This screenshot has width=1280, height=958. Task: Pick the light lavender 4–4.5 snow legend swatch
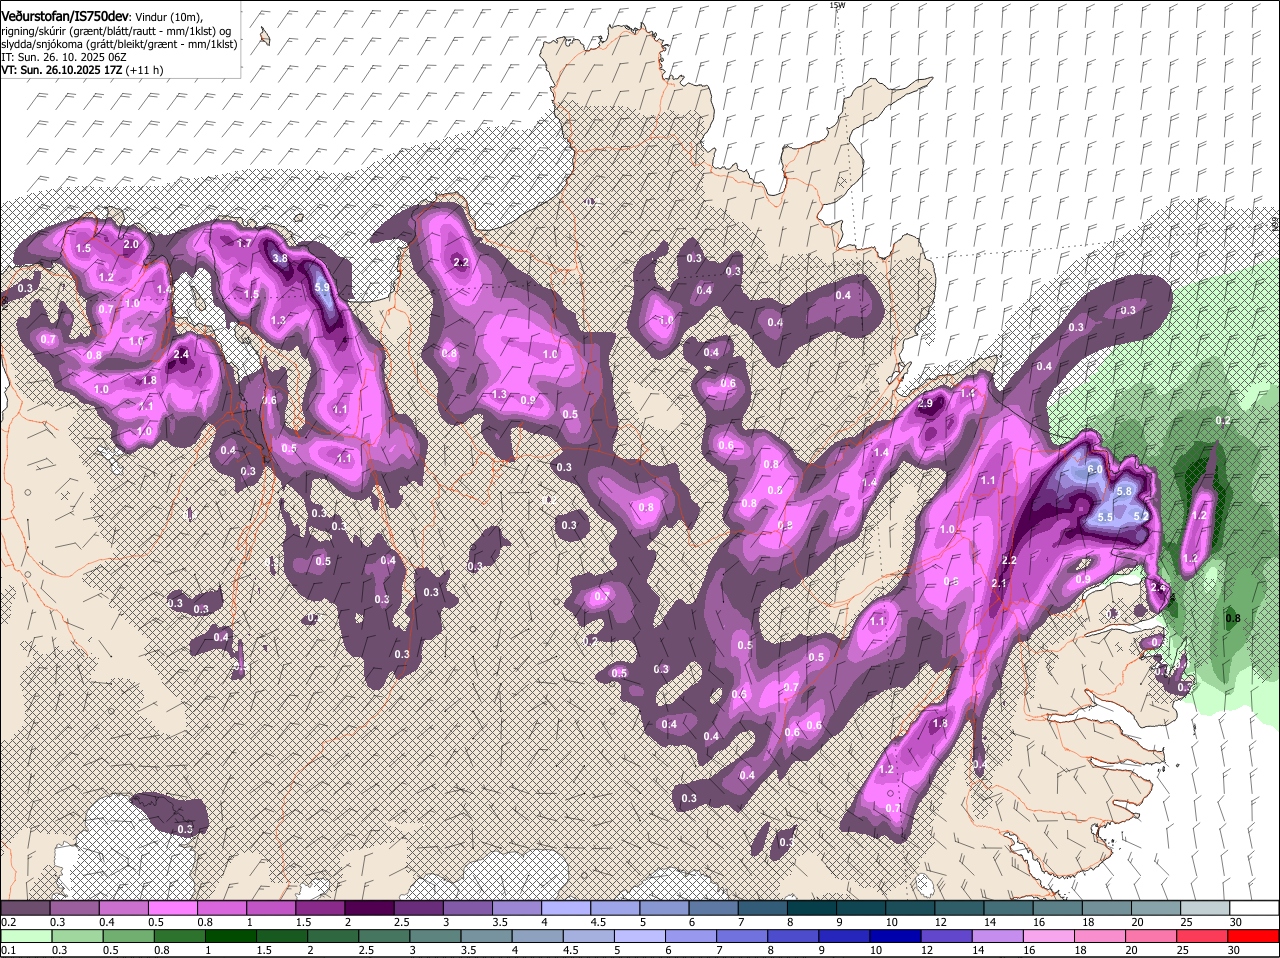click(x=566, y=907)
